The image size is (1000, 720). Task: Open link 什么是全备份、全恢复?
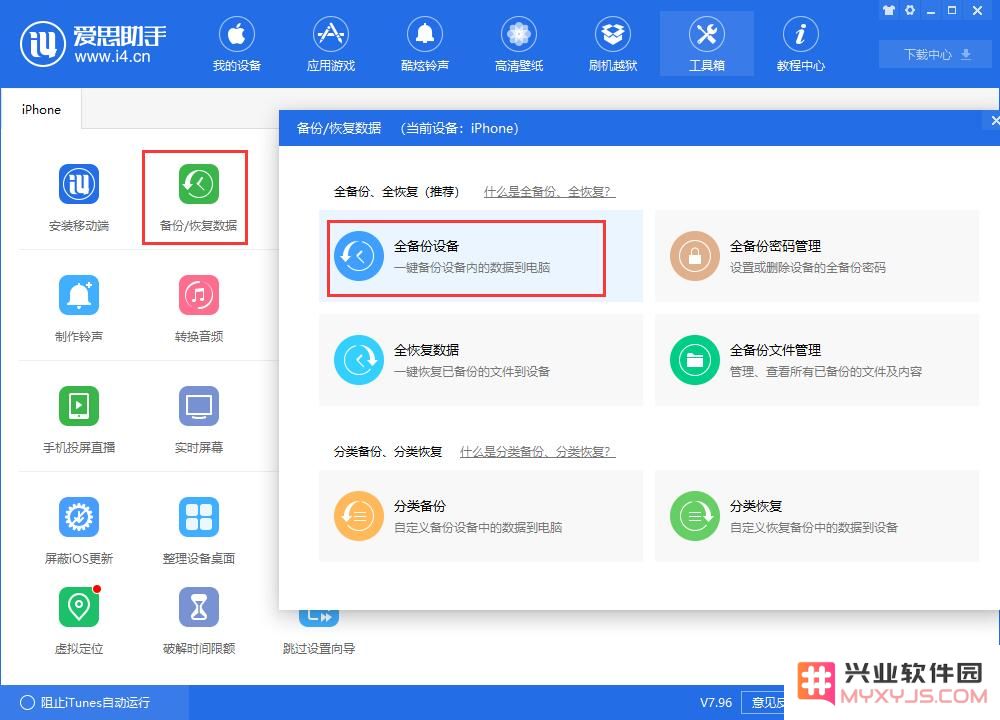click(549, 191)
